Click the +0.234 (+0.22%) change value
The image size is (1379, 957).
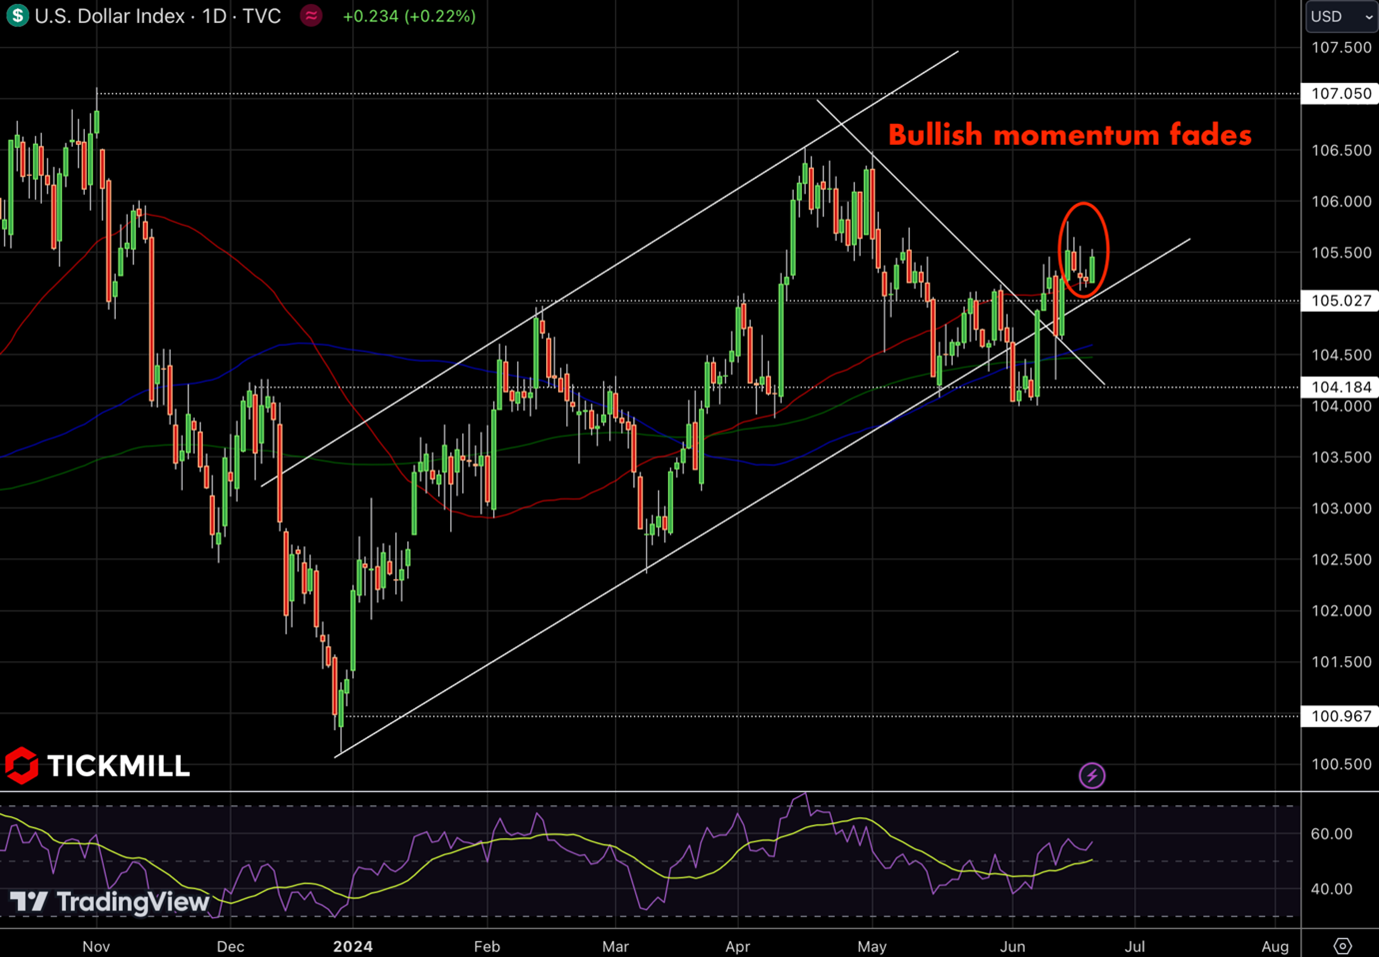click(x=409, y=16)
